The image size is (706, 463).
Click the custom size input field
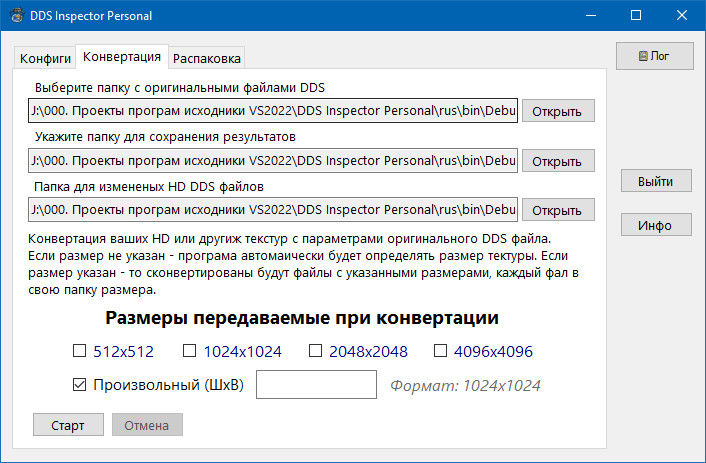(315, 384)
